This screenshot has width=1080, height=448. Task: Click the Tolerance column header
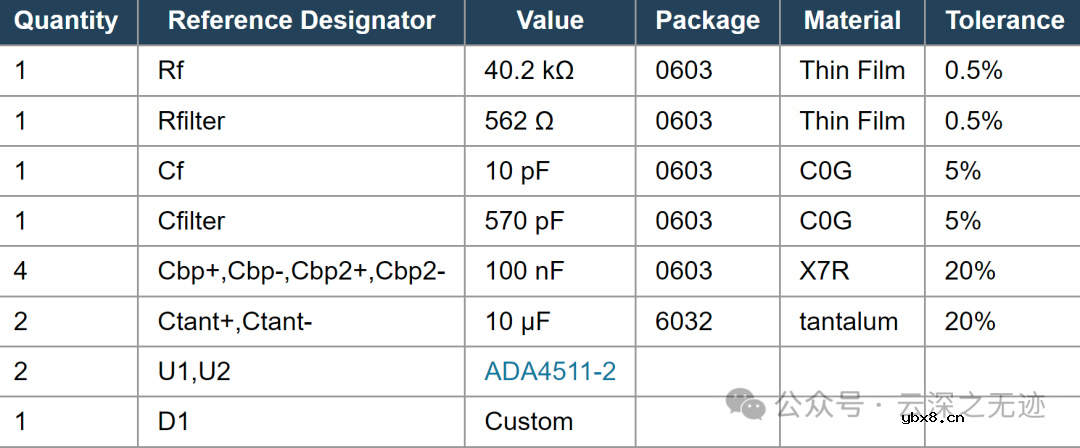pos(1004,21)
